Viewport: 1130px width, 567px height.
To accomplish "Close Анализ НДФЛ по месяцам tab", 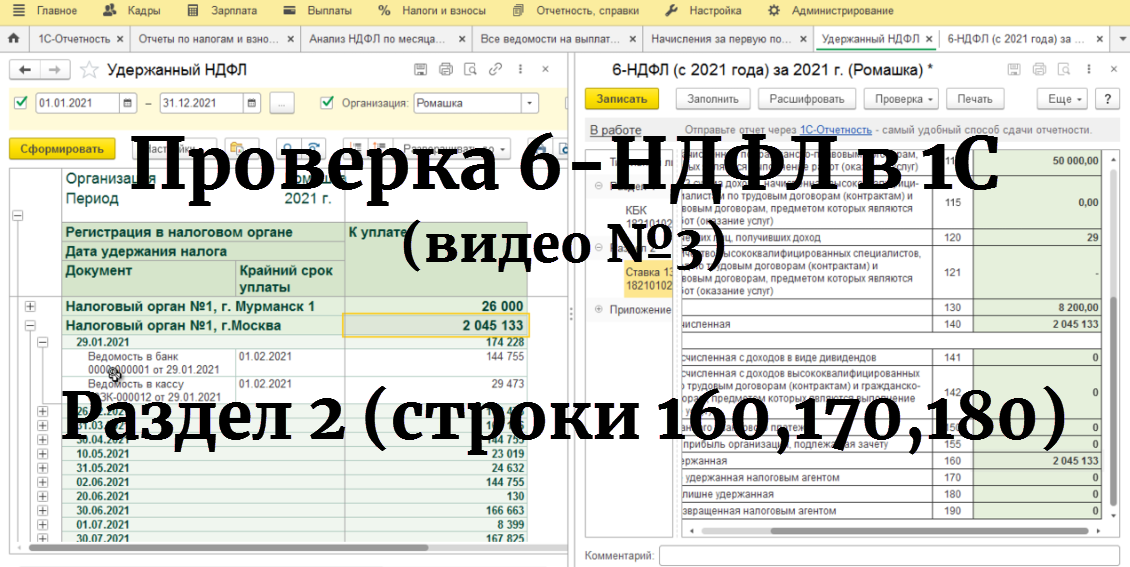I will (461, 39).
